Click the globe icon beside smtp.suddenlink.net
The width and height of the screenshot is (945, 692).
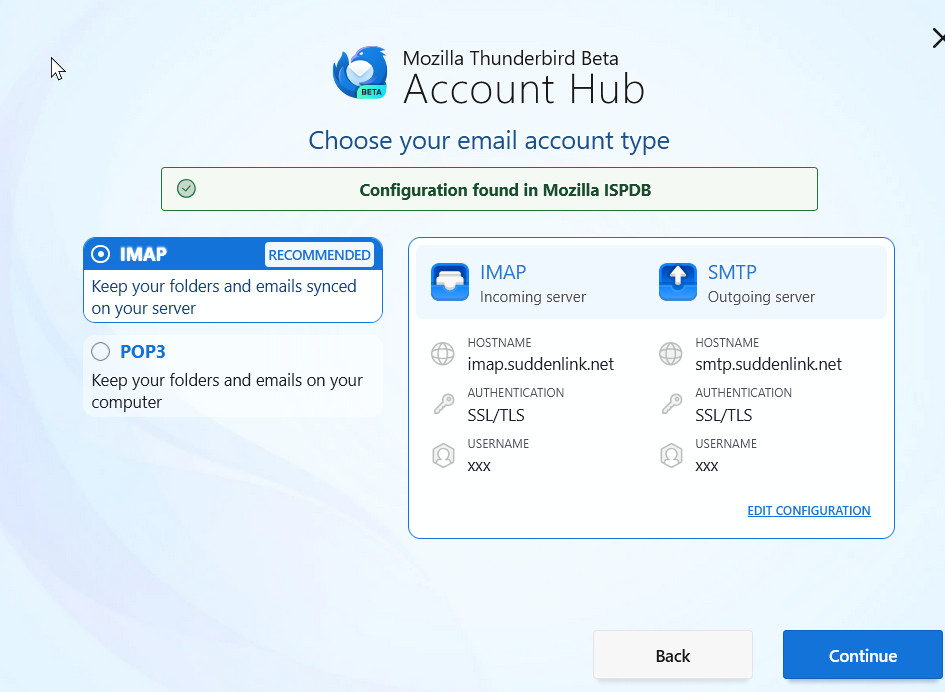pyautogui.click(x=671, y=354)
